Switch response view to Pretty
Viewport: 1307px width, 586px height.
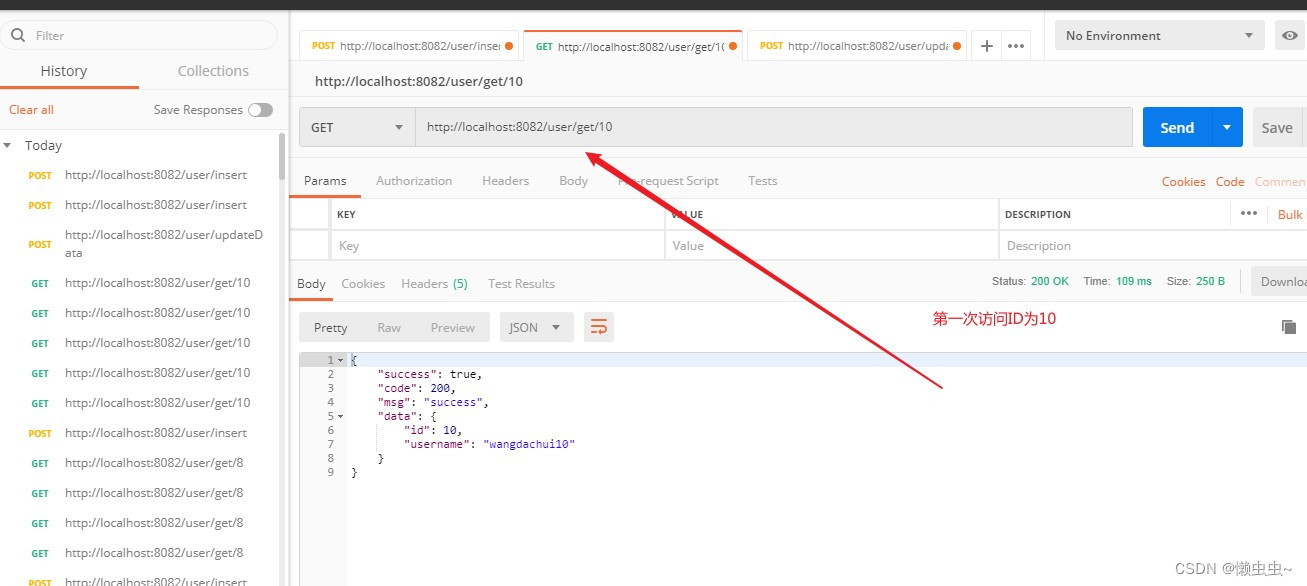(330, 327)
